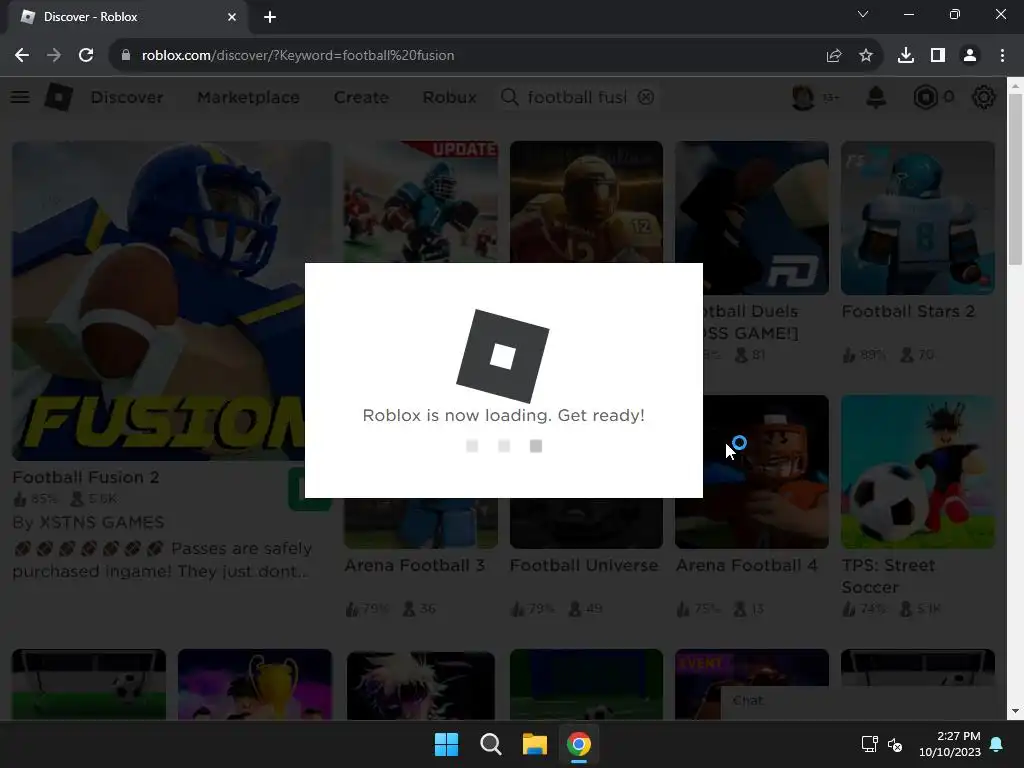Open the Robux balance icon

[925, 97]
